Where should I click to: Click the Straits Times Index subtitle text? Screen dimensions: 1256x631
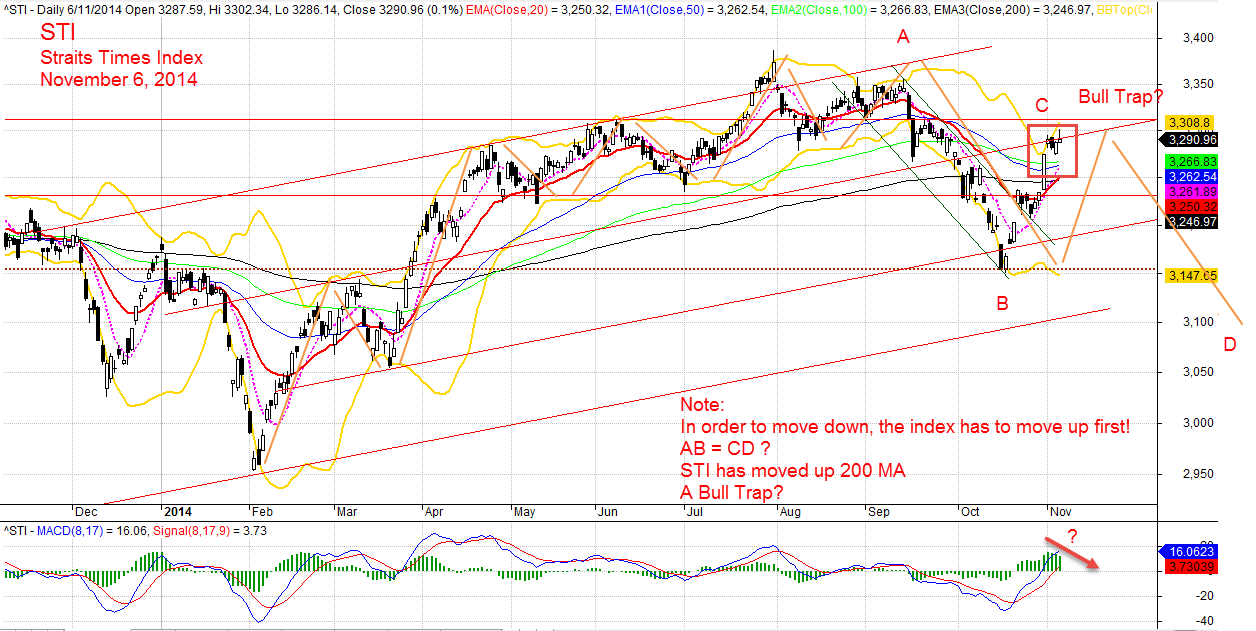[x=121, y=58]
